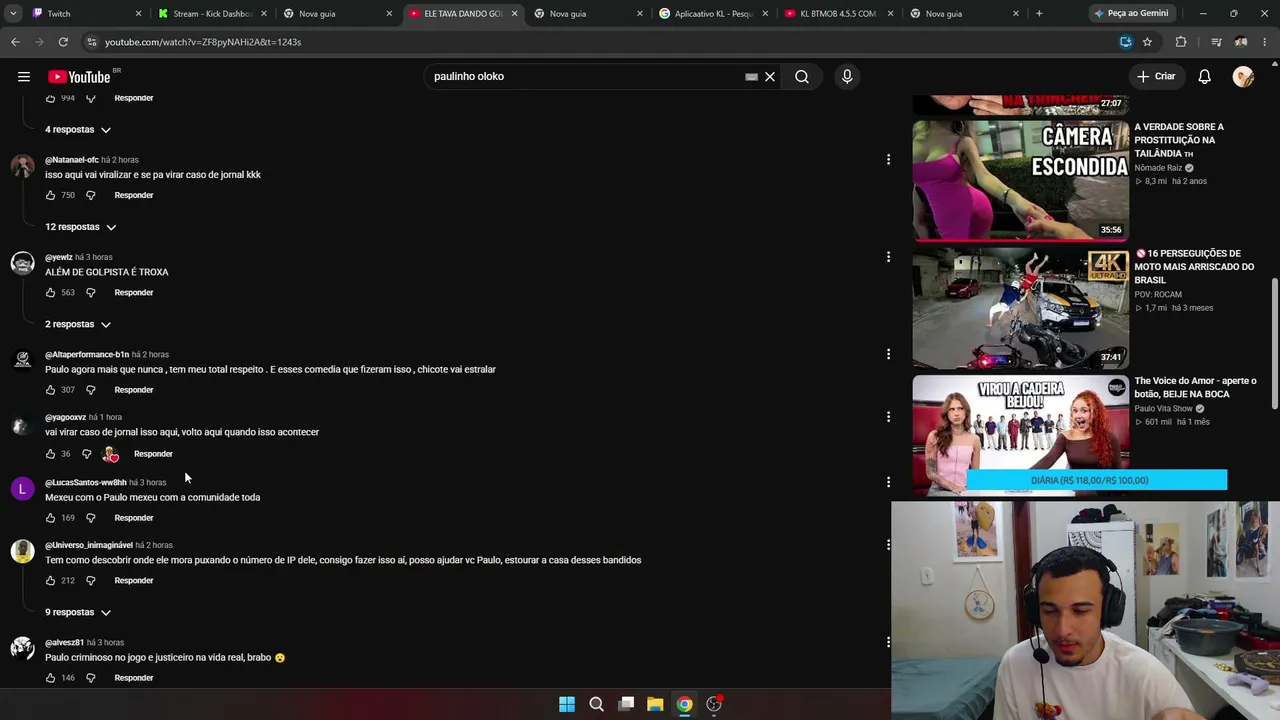1280x720 pixels.
Task: Switch to the Twitch tab
Action: [85, 14]
